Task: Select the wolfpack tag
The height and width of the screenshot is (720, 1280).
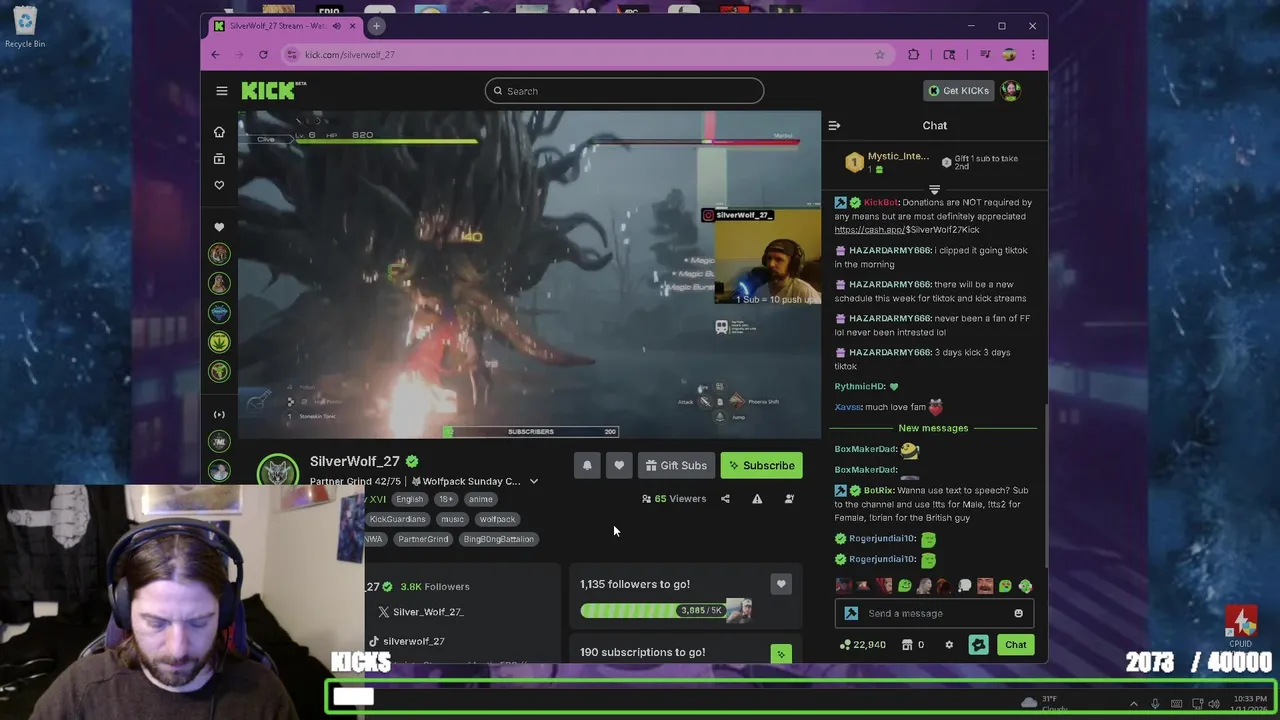Action: [497, 519]
